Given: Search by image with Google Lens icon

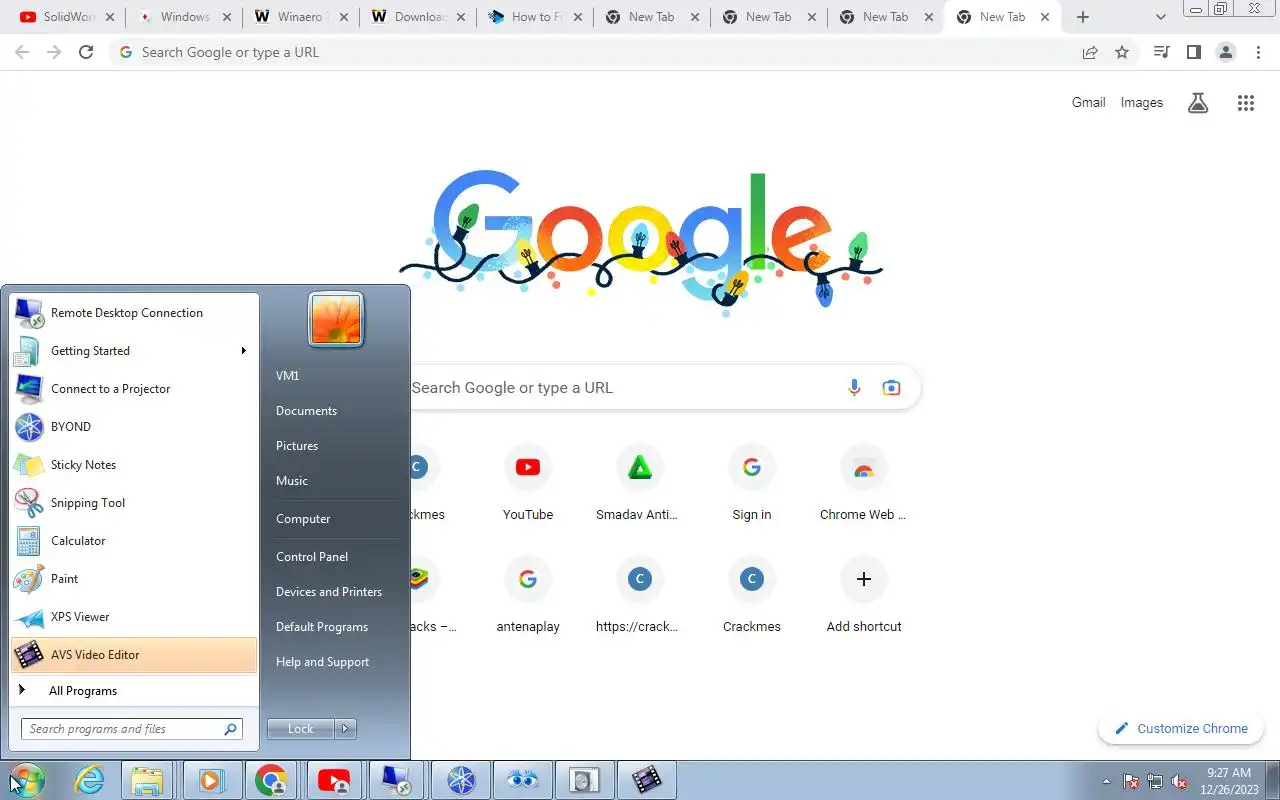Looking at the screenshot, I should click(x=891, y=388).
